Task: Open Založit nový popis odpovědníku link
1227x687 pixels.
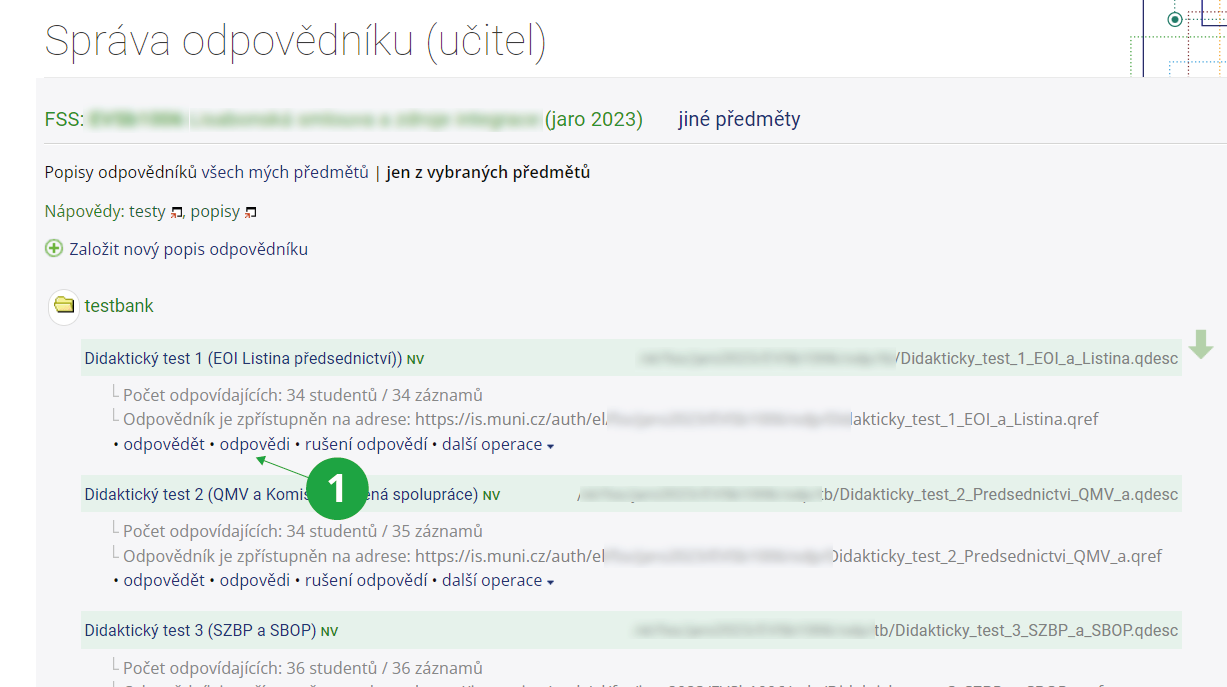Action: [x=188, y=249]
